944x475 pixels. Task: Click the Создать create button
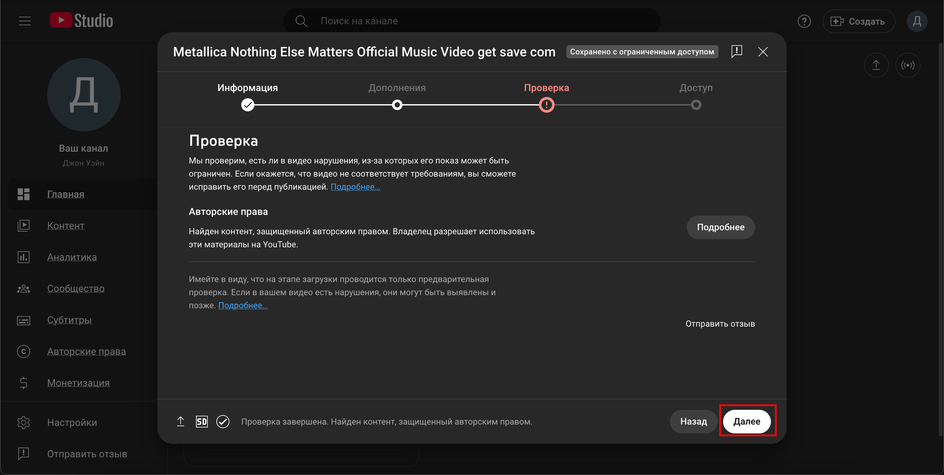click(858, 21)
